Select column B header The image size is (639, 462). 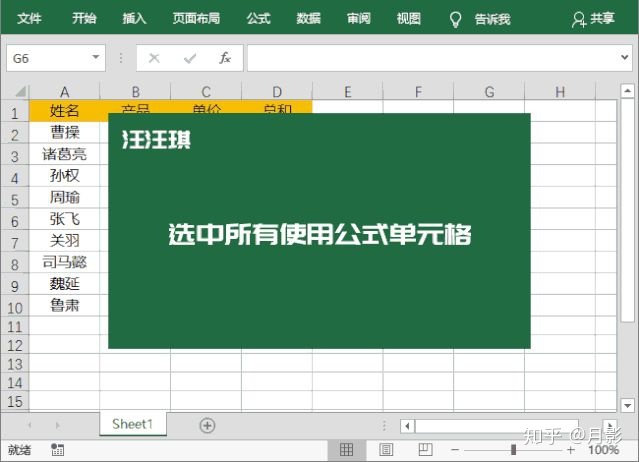(x=135, y=92)
